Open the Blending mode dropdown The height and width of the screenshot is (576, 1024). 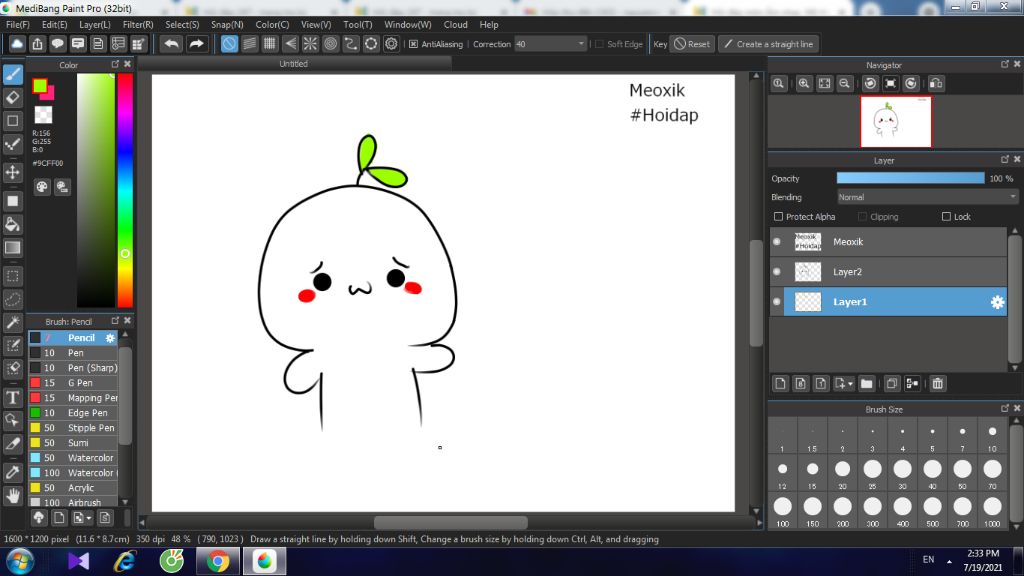coord(927,197)
